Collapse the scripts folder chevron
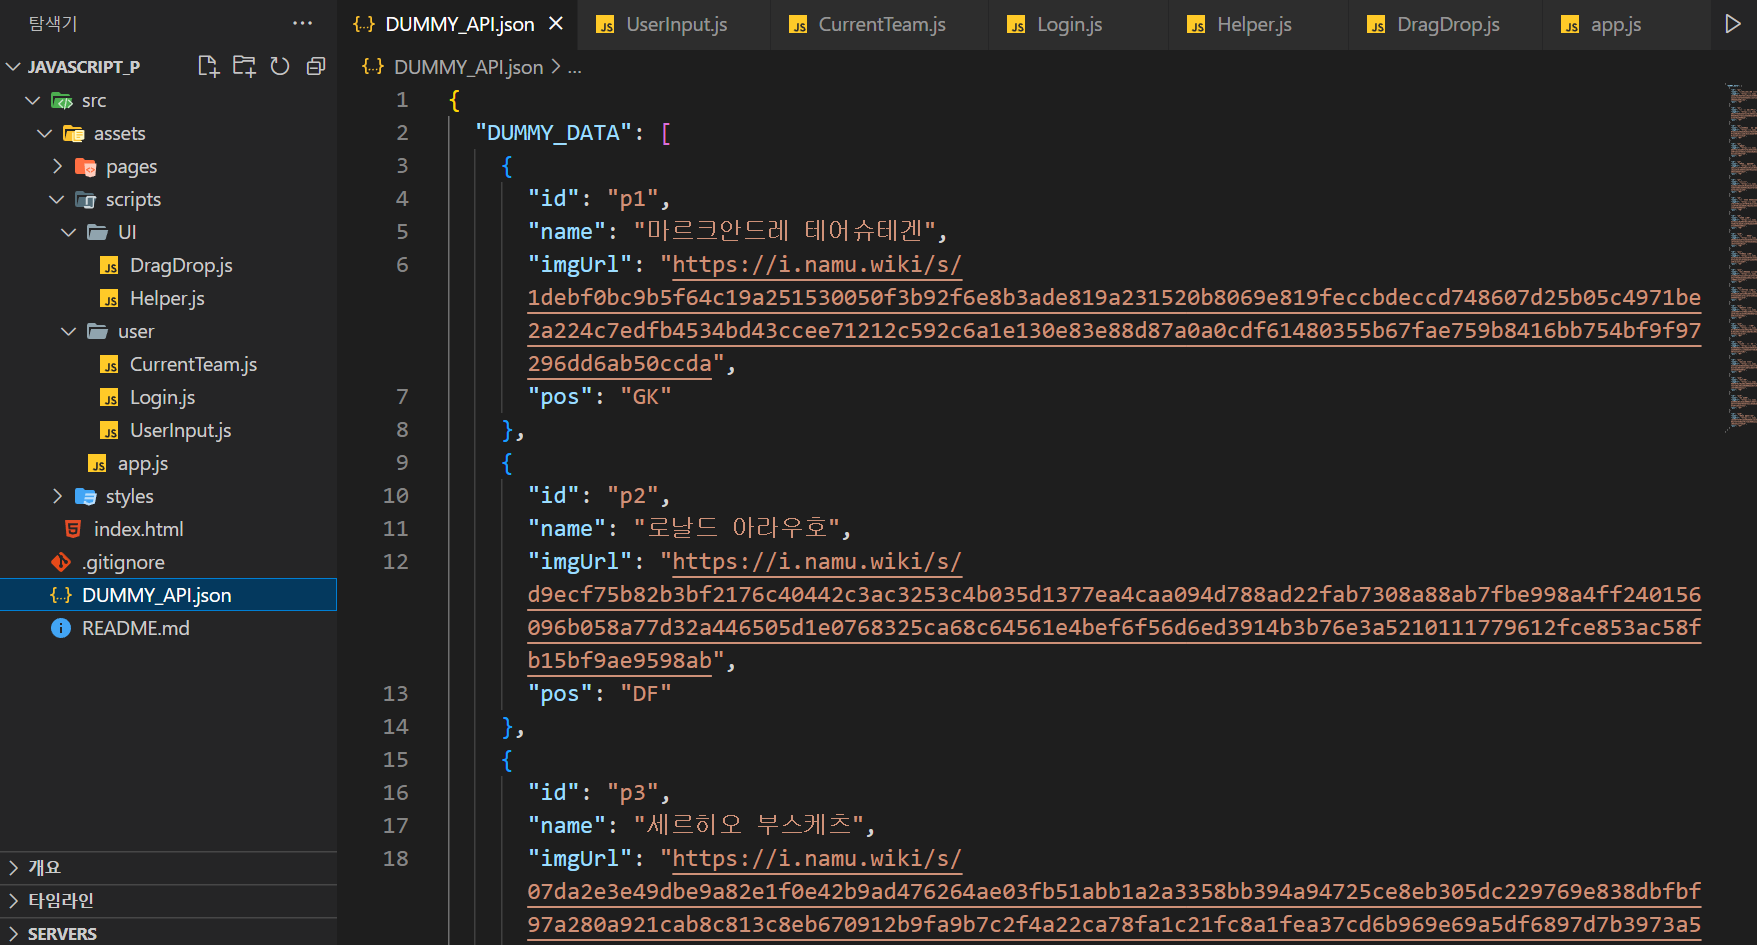1757x945 pixels. click(x=57, y=200)
